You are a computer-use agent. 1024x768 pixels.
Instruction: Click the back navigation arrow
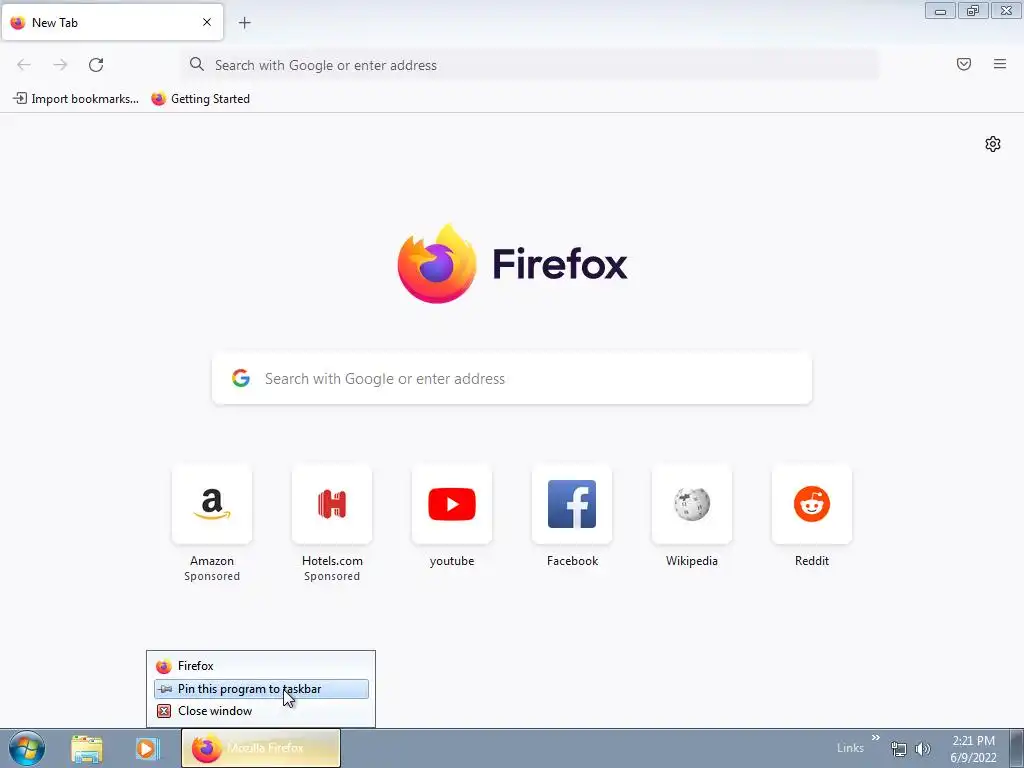(x=24, y=65)
